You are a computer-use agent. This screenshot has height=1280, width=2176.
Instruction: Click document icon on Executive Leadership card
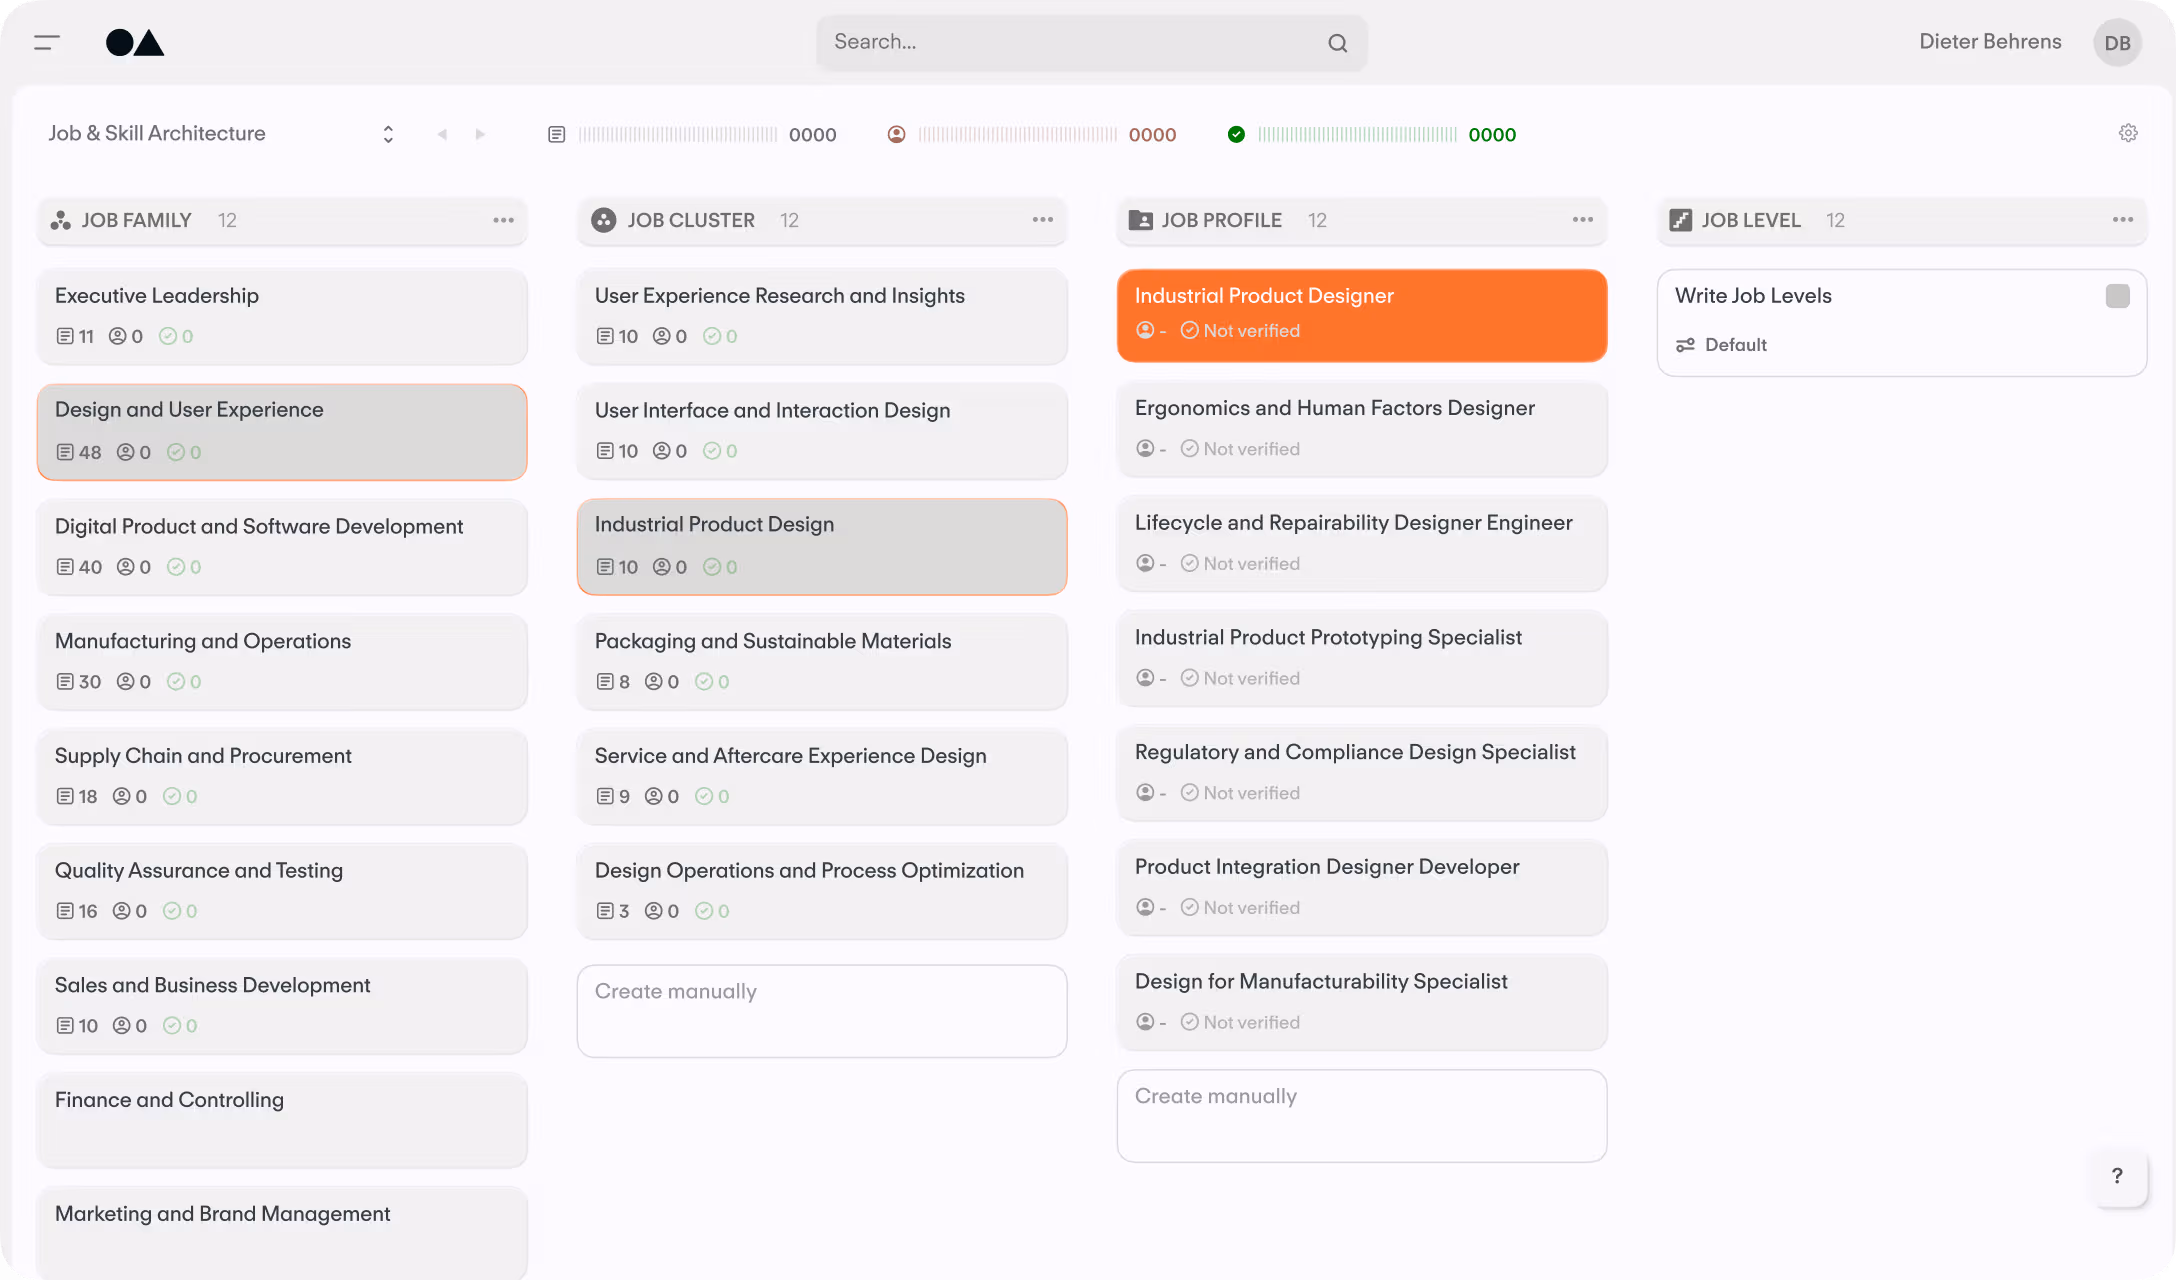pyautogui.click(x=65, y=336)
